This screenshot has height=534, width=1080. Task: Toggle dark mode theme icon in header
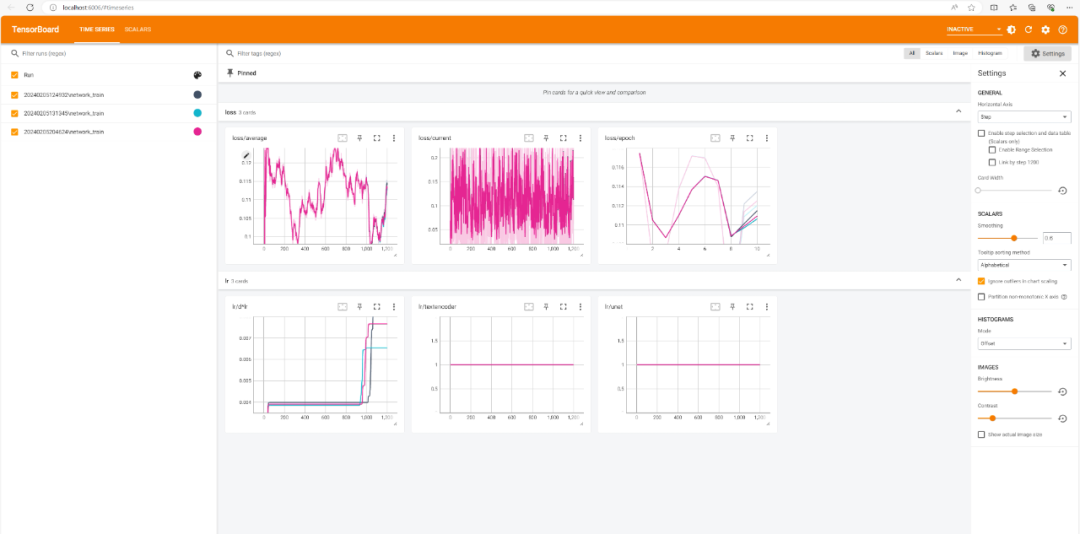click(x=1011, y=30)
